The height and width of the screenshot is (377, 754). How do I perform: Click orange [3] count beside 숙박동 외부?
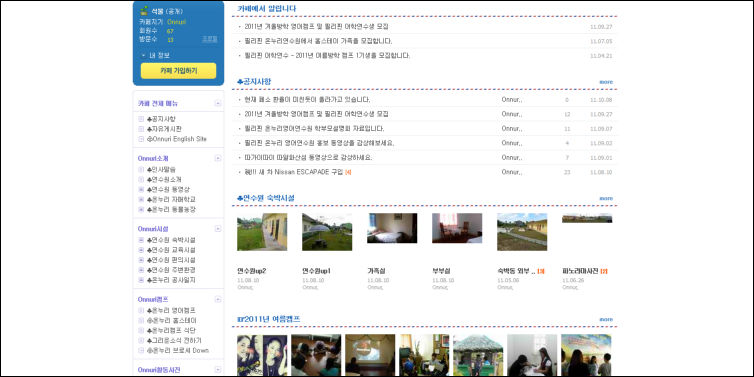540,271
